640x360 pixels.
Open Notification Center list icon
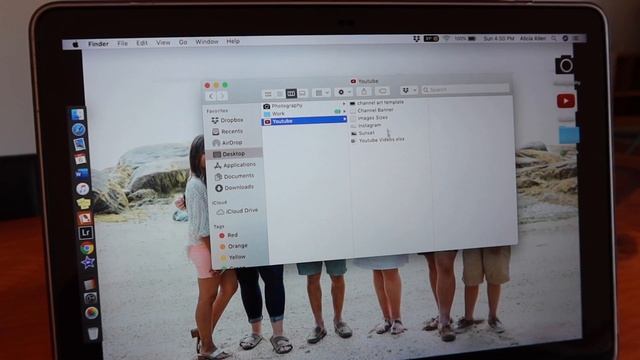[x=576, y=38]
